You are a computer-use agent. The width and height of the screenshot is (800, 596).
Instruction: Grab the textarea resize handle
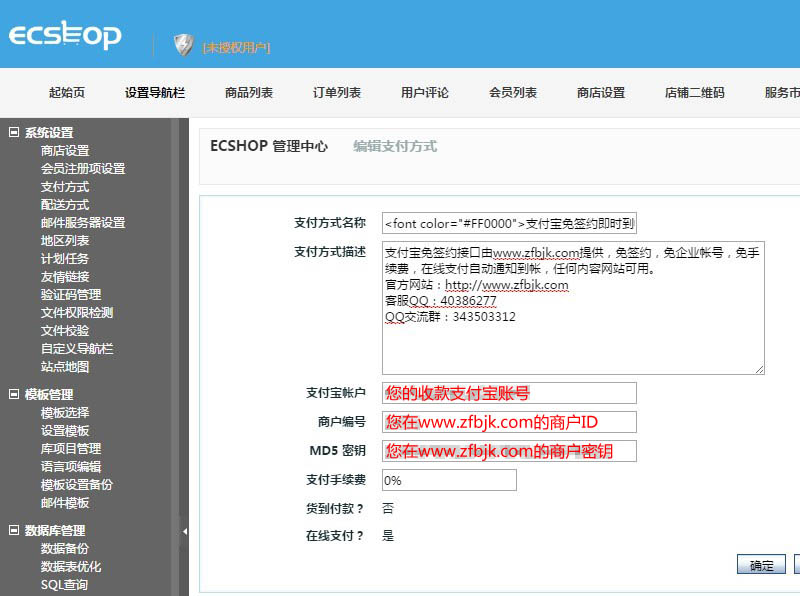pyautogui.click(x=759, y=369)
